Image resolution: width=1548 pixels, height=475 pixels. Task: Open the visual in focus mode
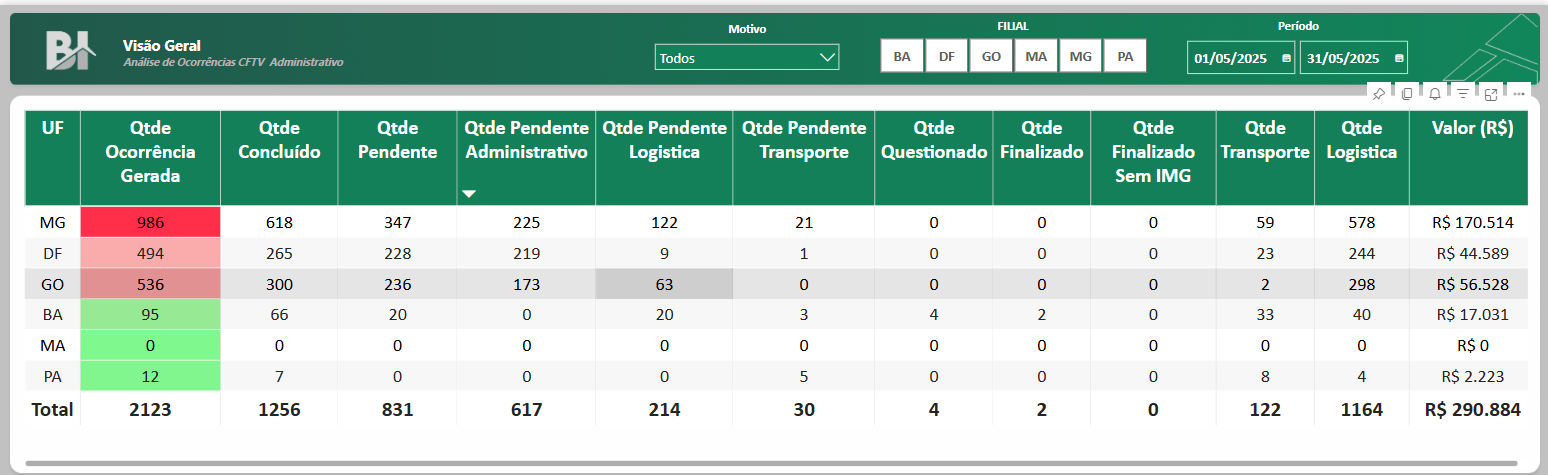pyautogui.click(x=1491, y=94)
